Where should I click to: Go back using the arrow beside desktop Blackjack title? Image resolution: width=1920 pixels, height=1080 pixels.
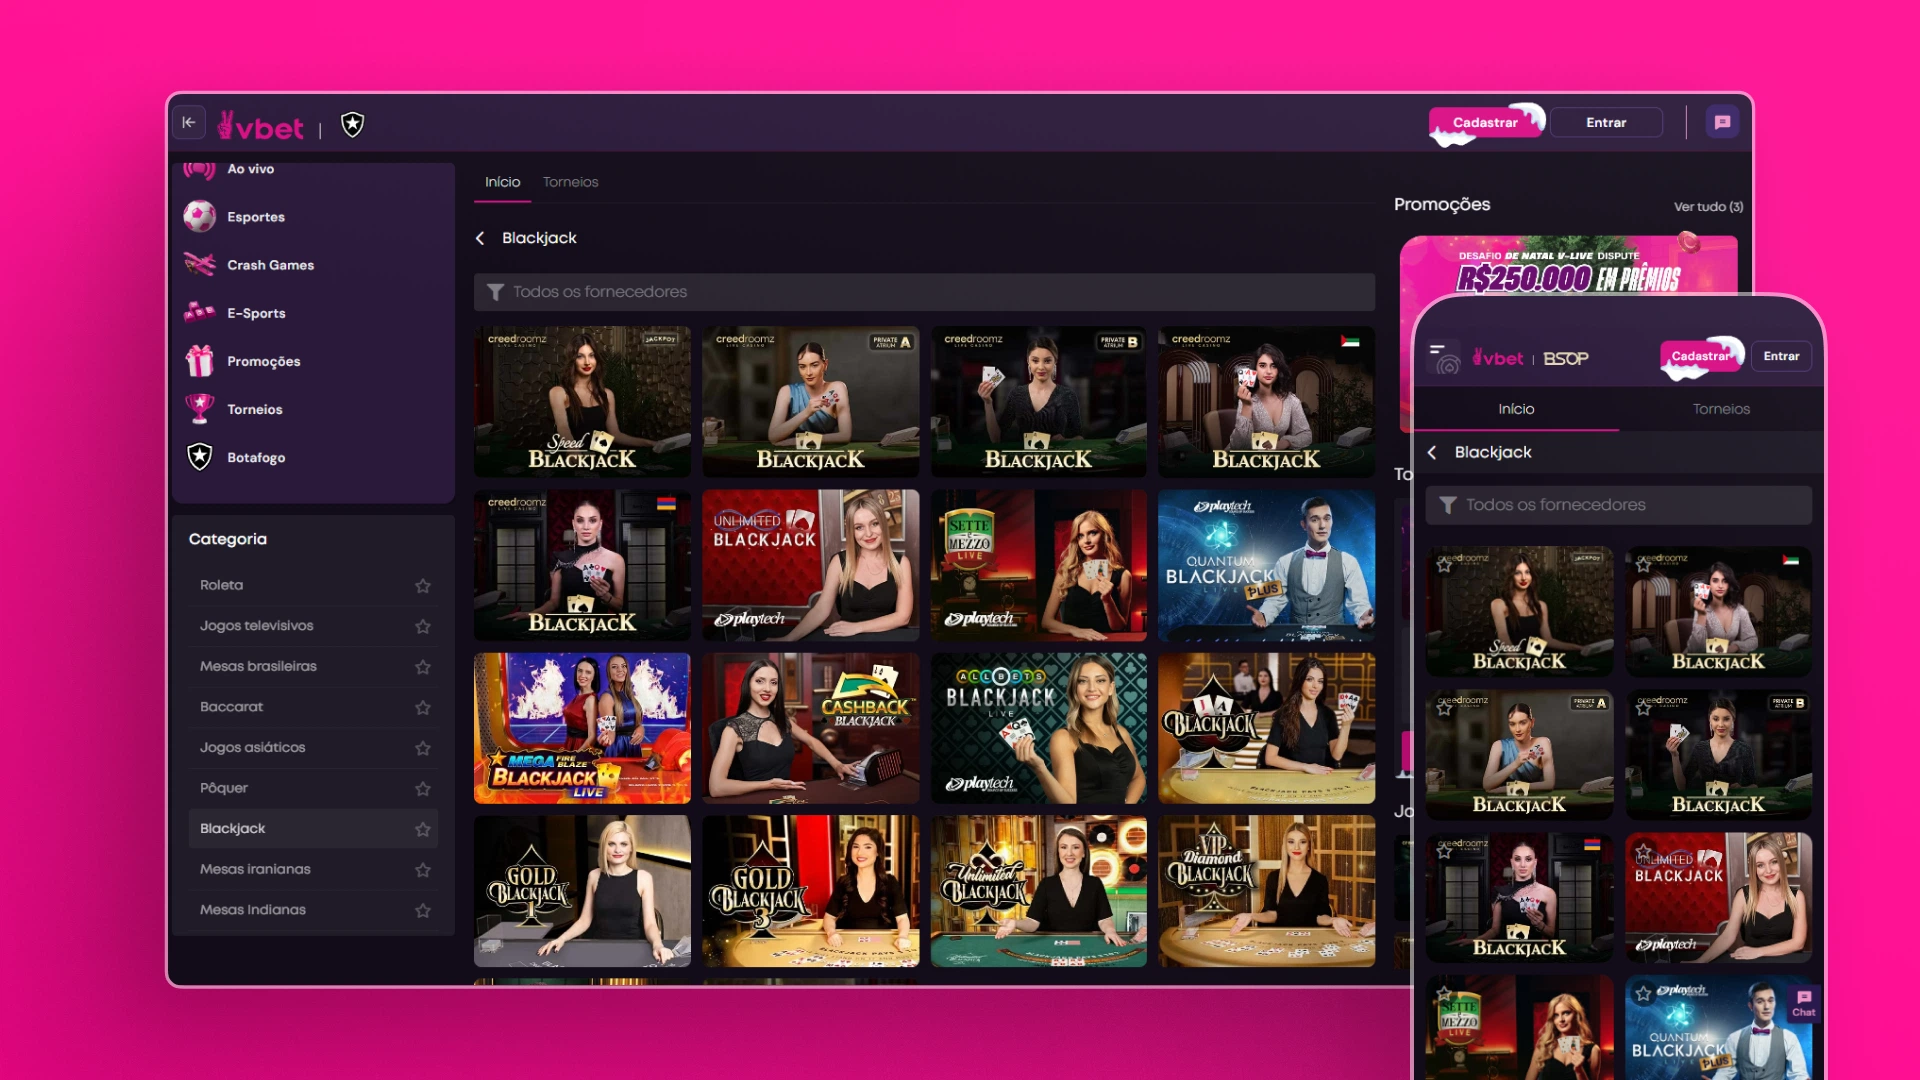[x=480, y=238]
